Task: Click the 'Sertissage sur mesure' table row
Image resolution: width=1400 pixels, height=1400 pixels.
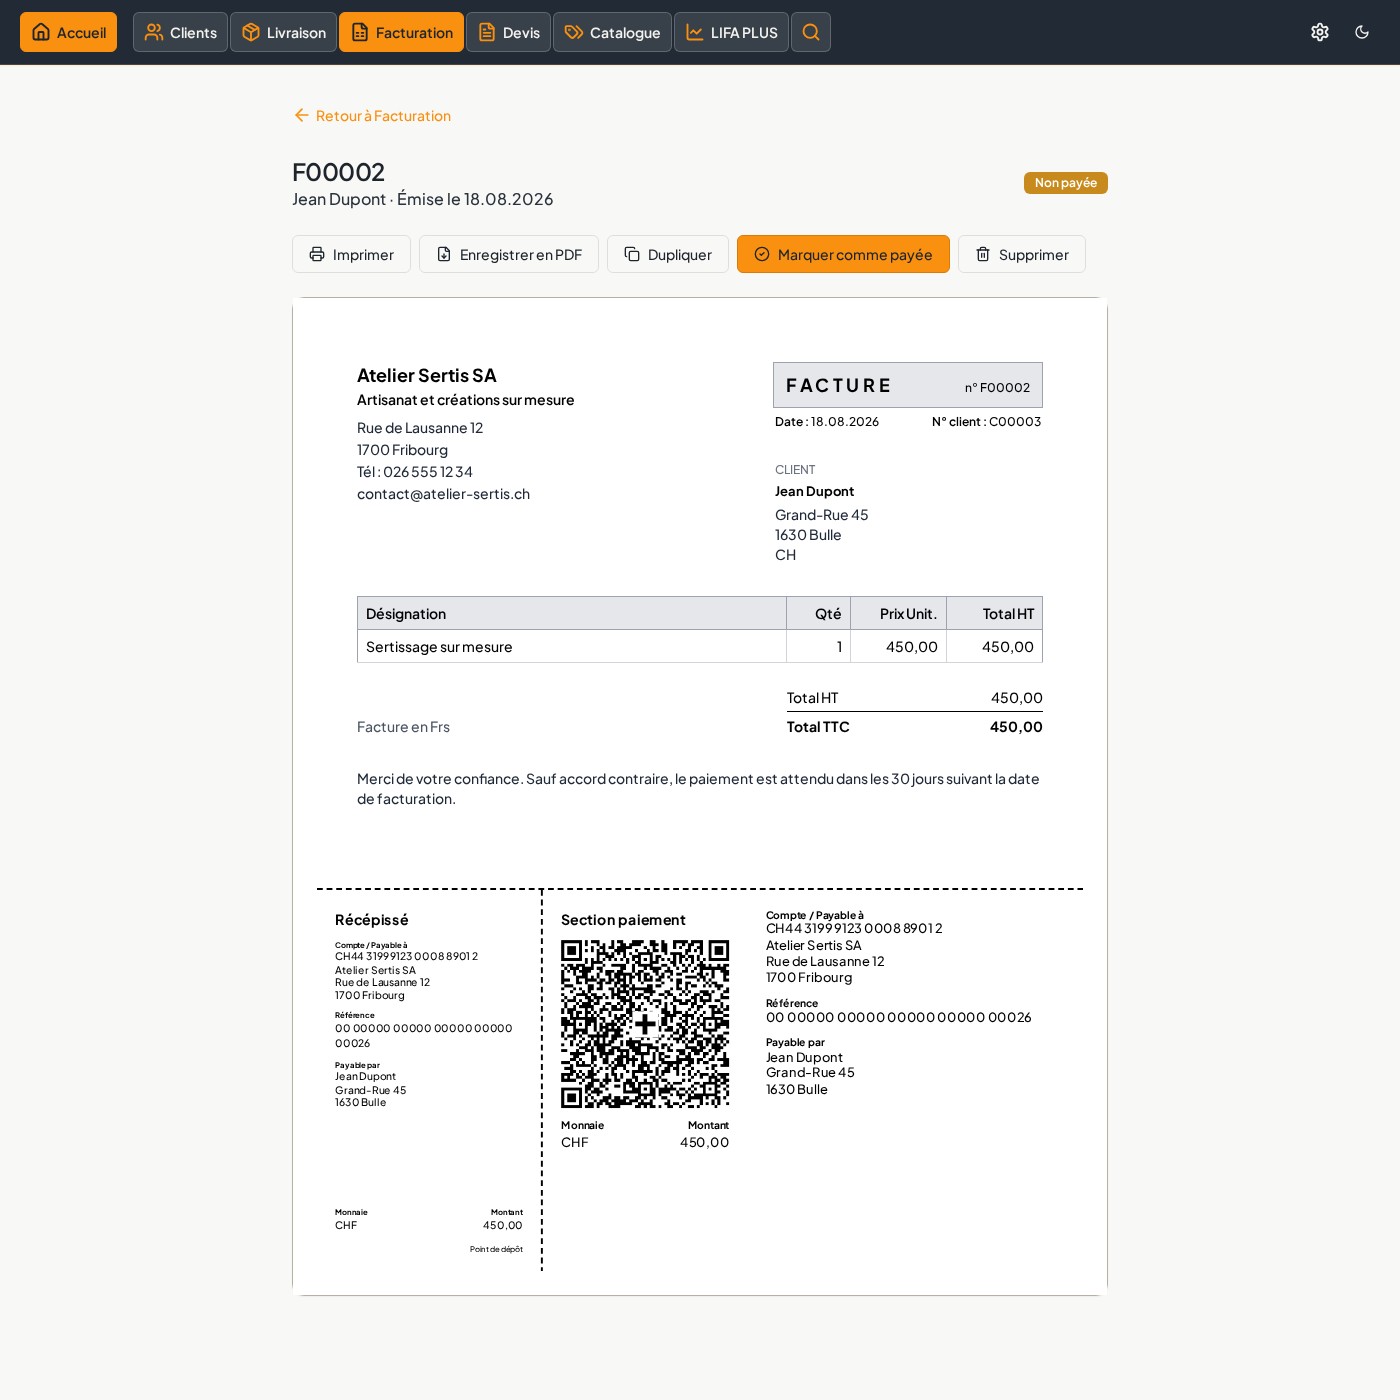Action: [x=700, y=647]
